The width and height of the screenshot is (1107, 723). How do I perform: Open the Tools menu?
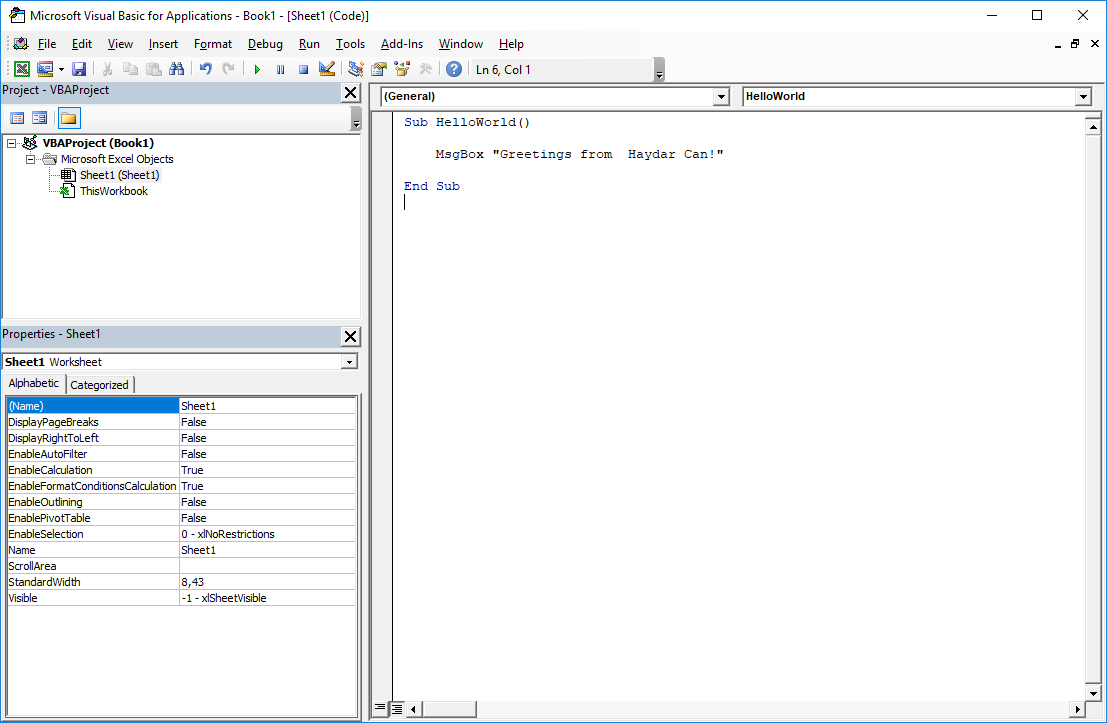tap(350, 44)
